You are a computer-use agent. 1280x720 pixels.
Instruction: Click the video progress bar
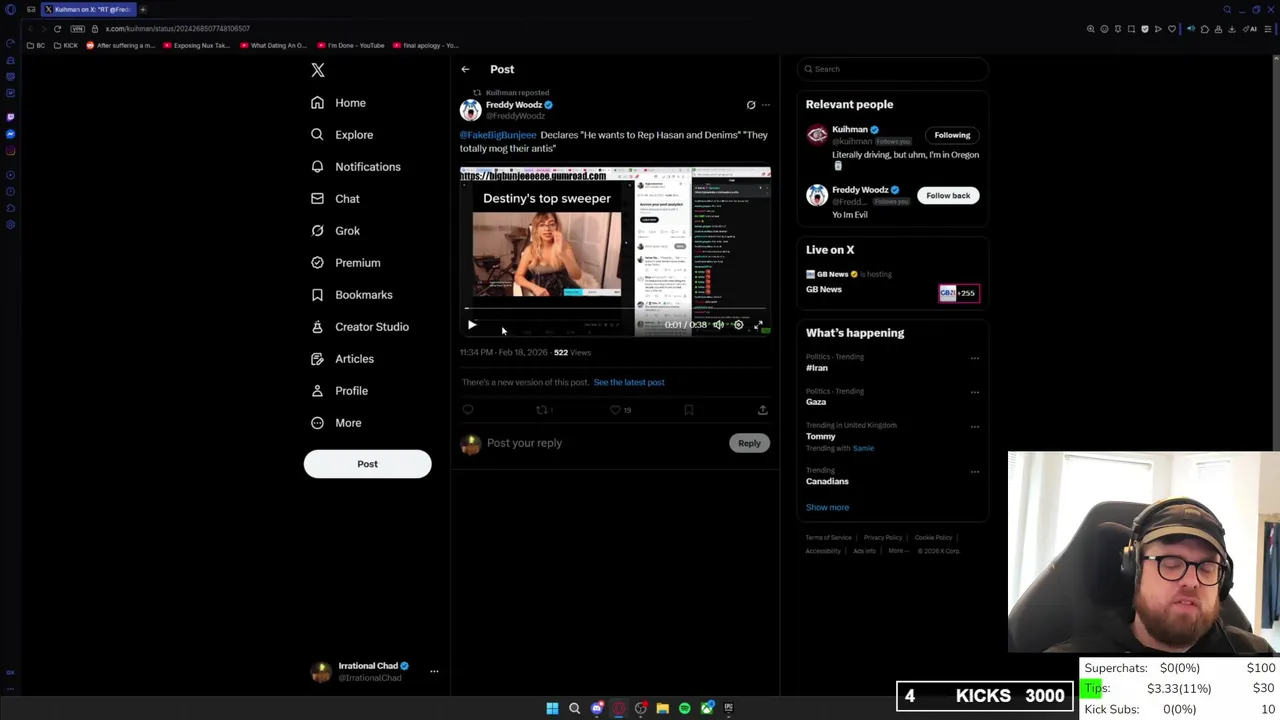point(615,310)
